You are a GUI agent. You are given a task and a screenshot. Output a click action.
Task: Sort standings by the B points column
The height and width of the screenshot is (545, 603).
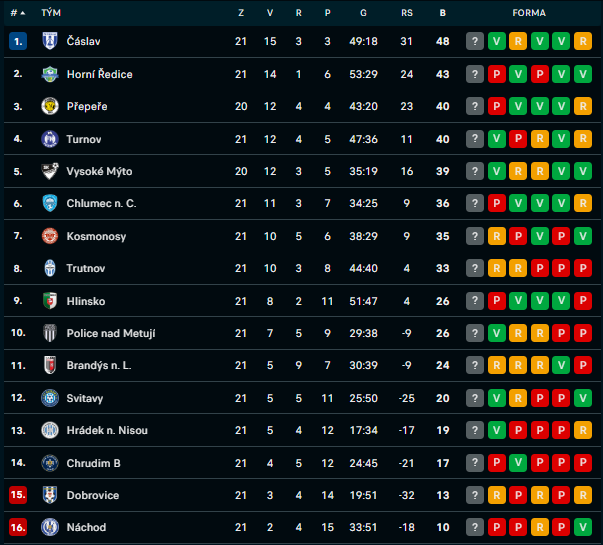click(443, 13)
